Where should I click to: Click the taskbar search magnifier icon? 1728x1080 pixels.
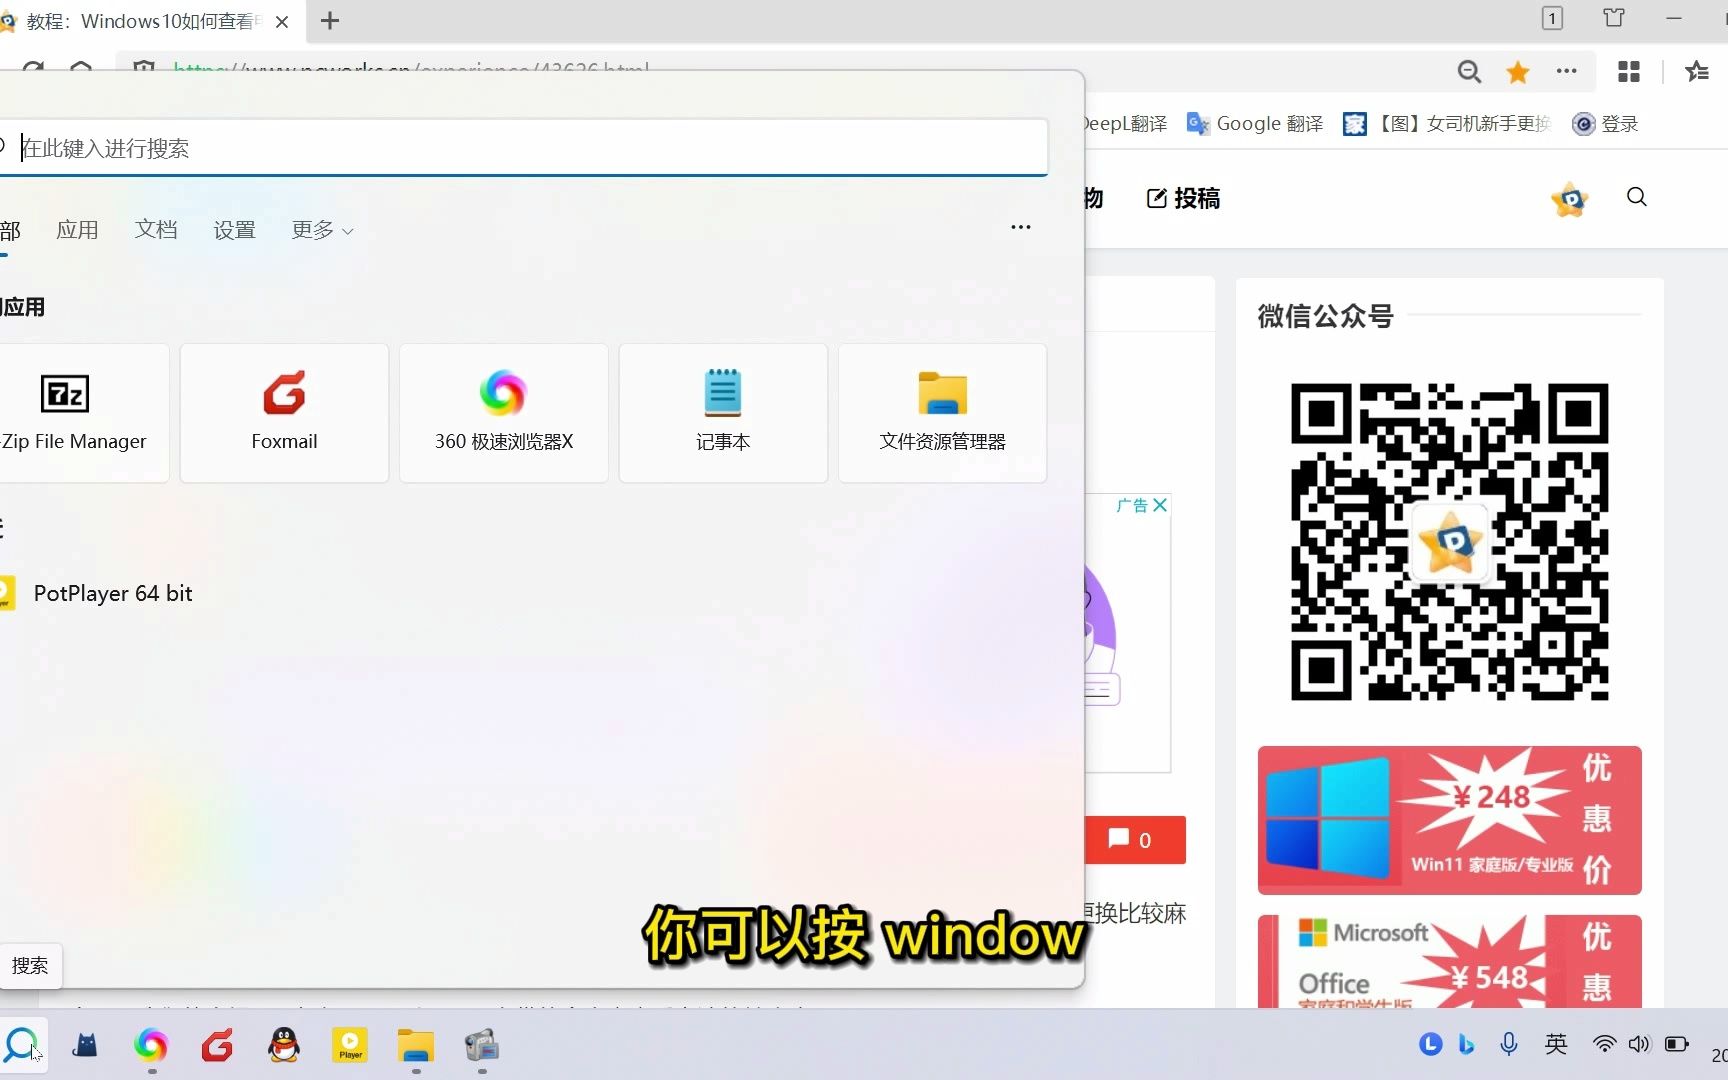pyautogui.click(x=21, y=1045)
